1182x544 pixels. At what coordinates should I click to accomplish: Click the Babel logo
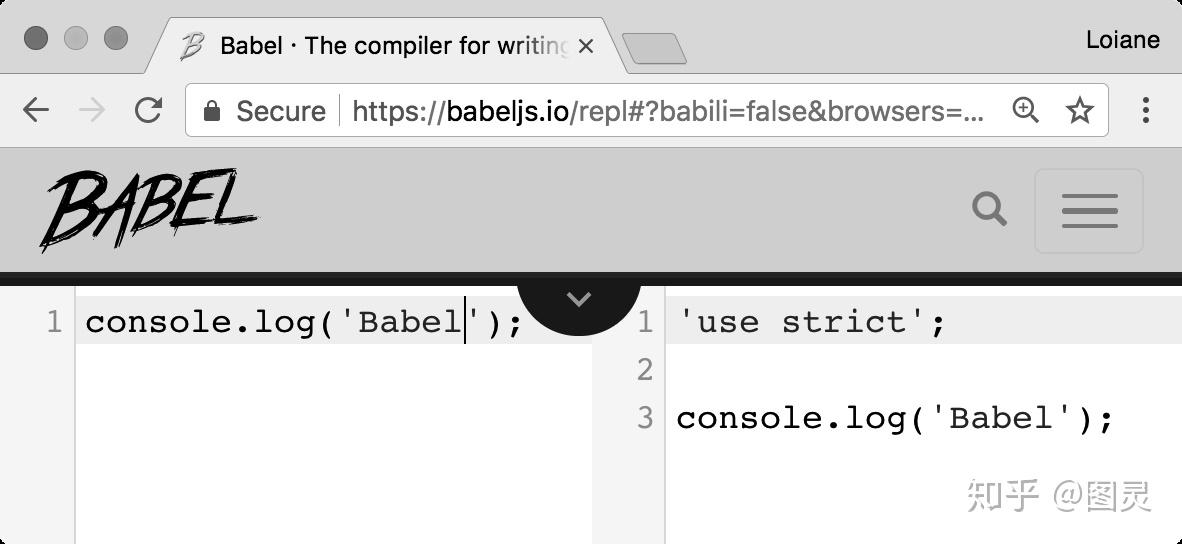point(148,210)
